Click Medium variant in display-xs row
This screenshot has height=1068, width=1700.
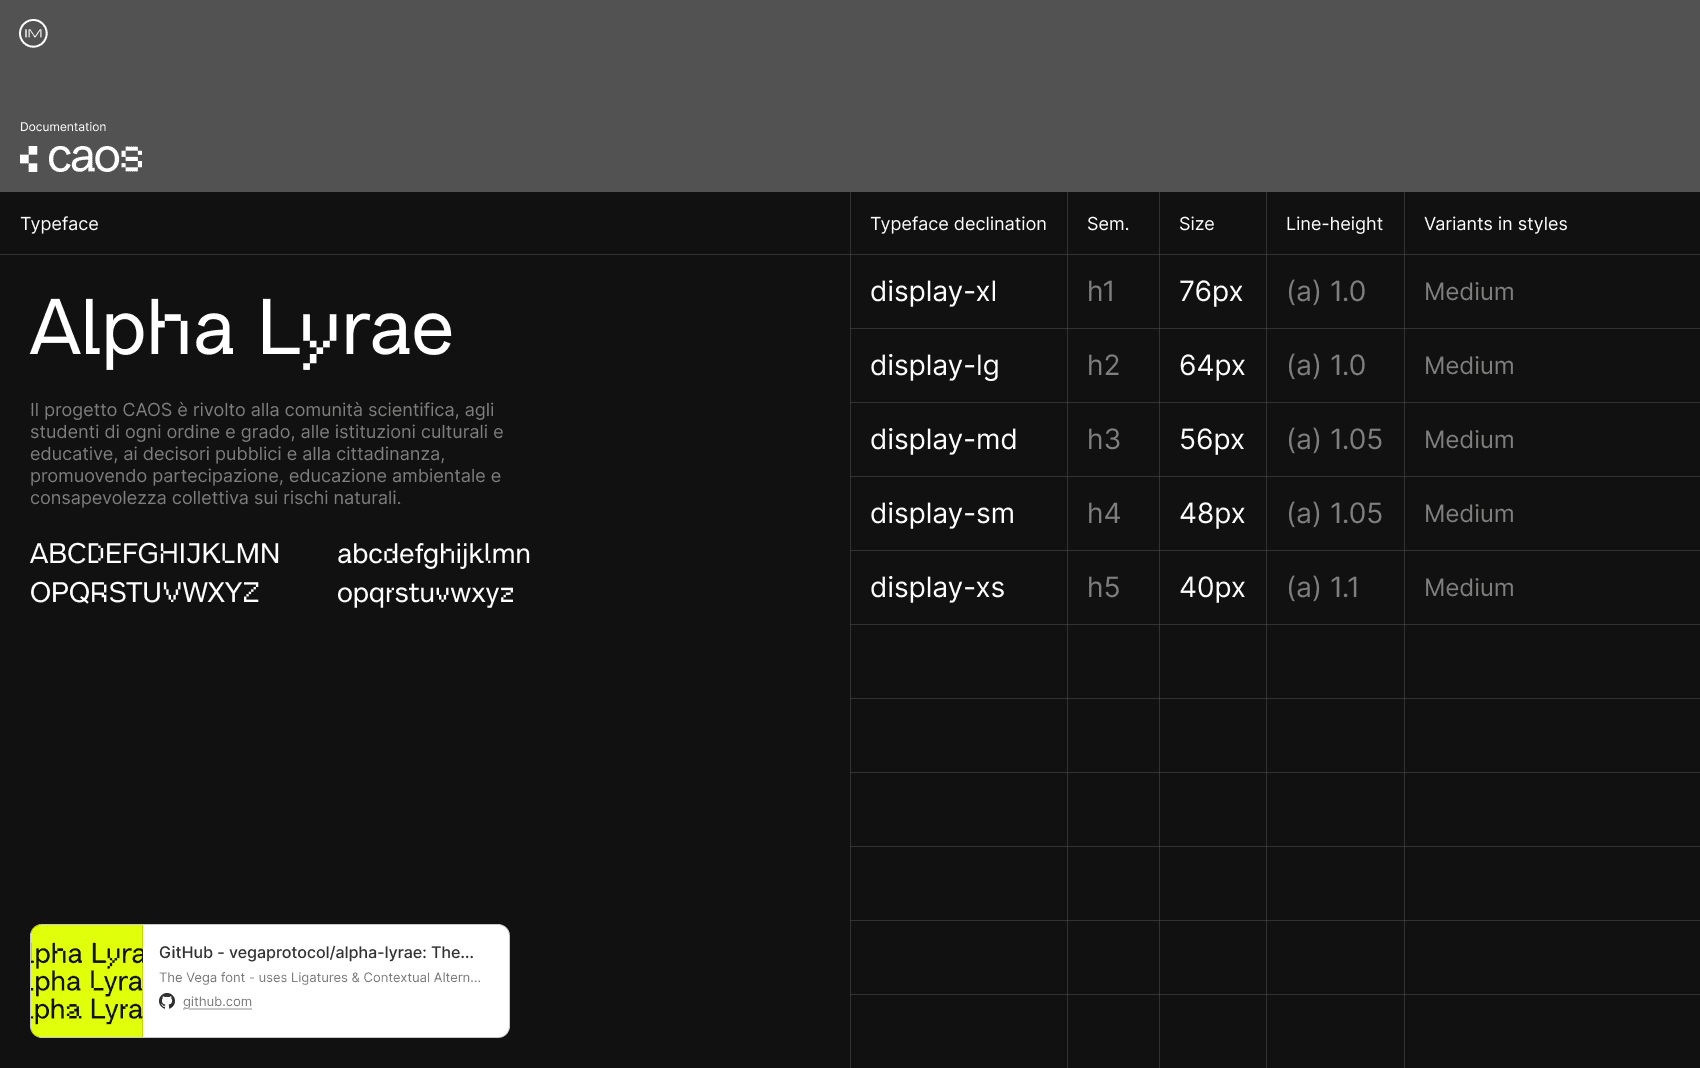(x=1469, y=588)
